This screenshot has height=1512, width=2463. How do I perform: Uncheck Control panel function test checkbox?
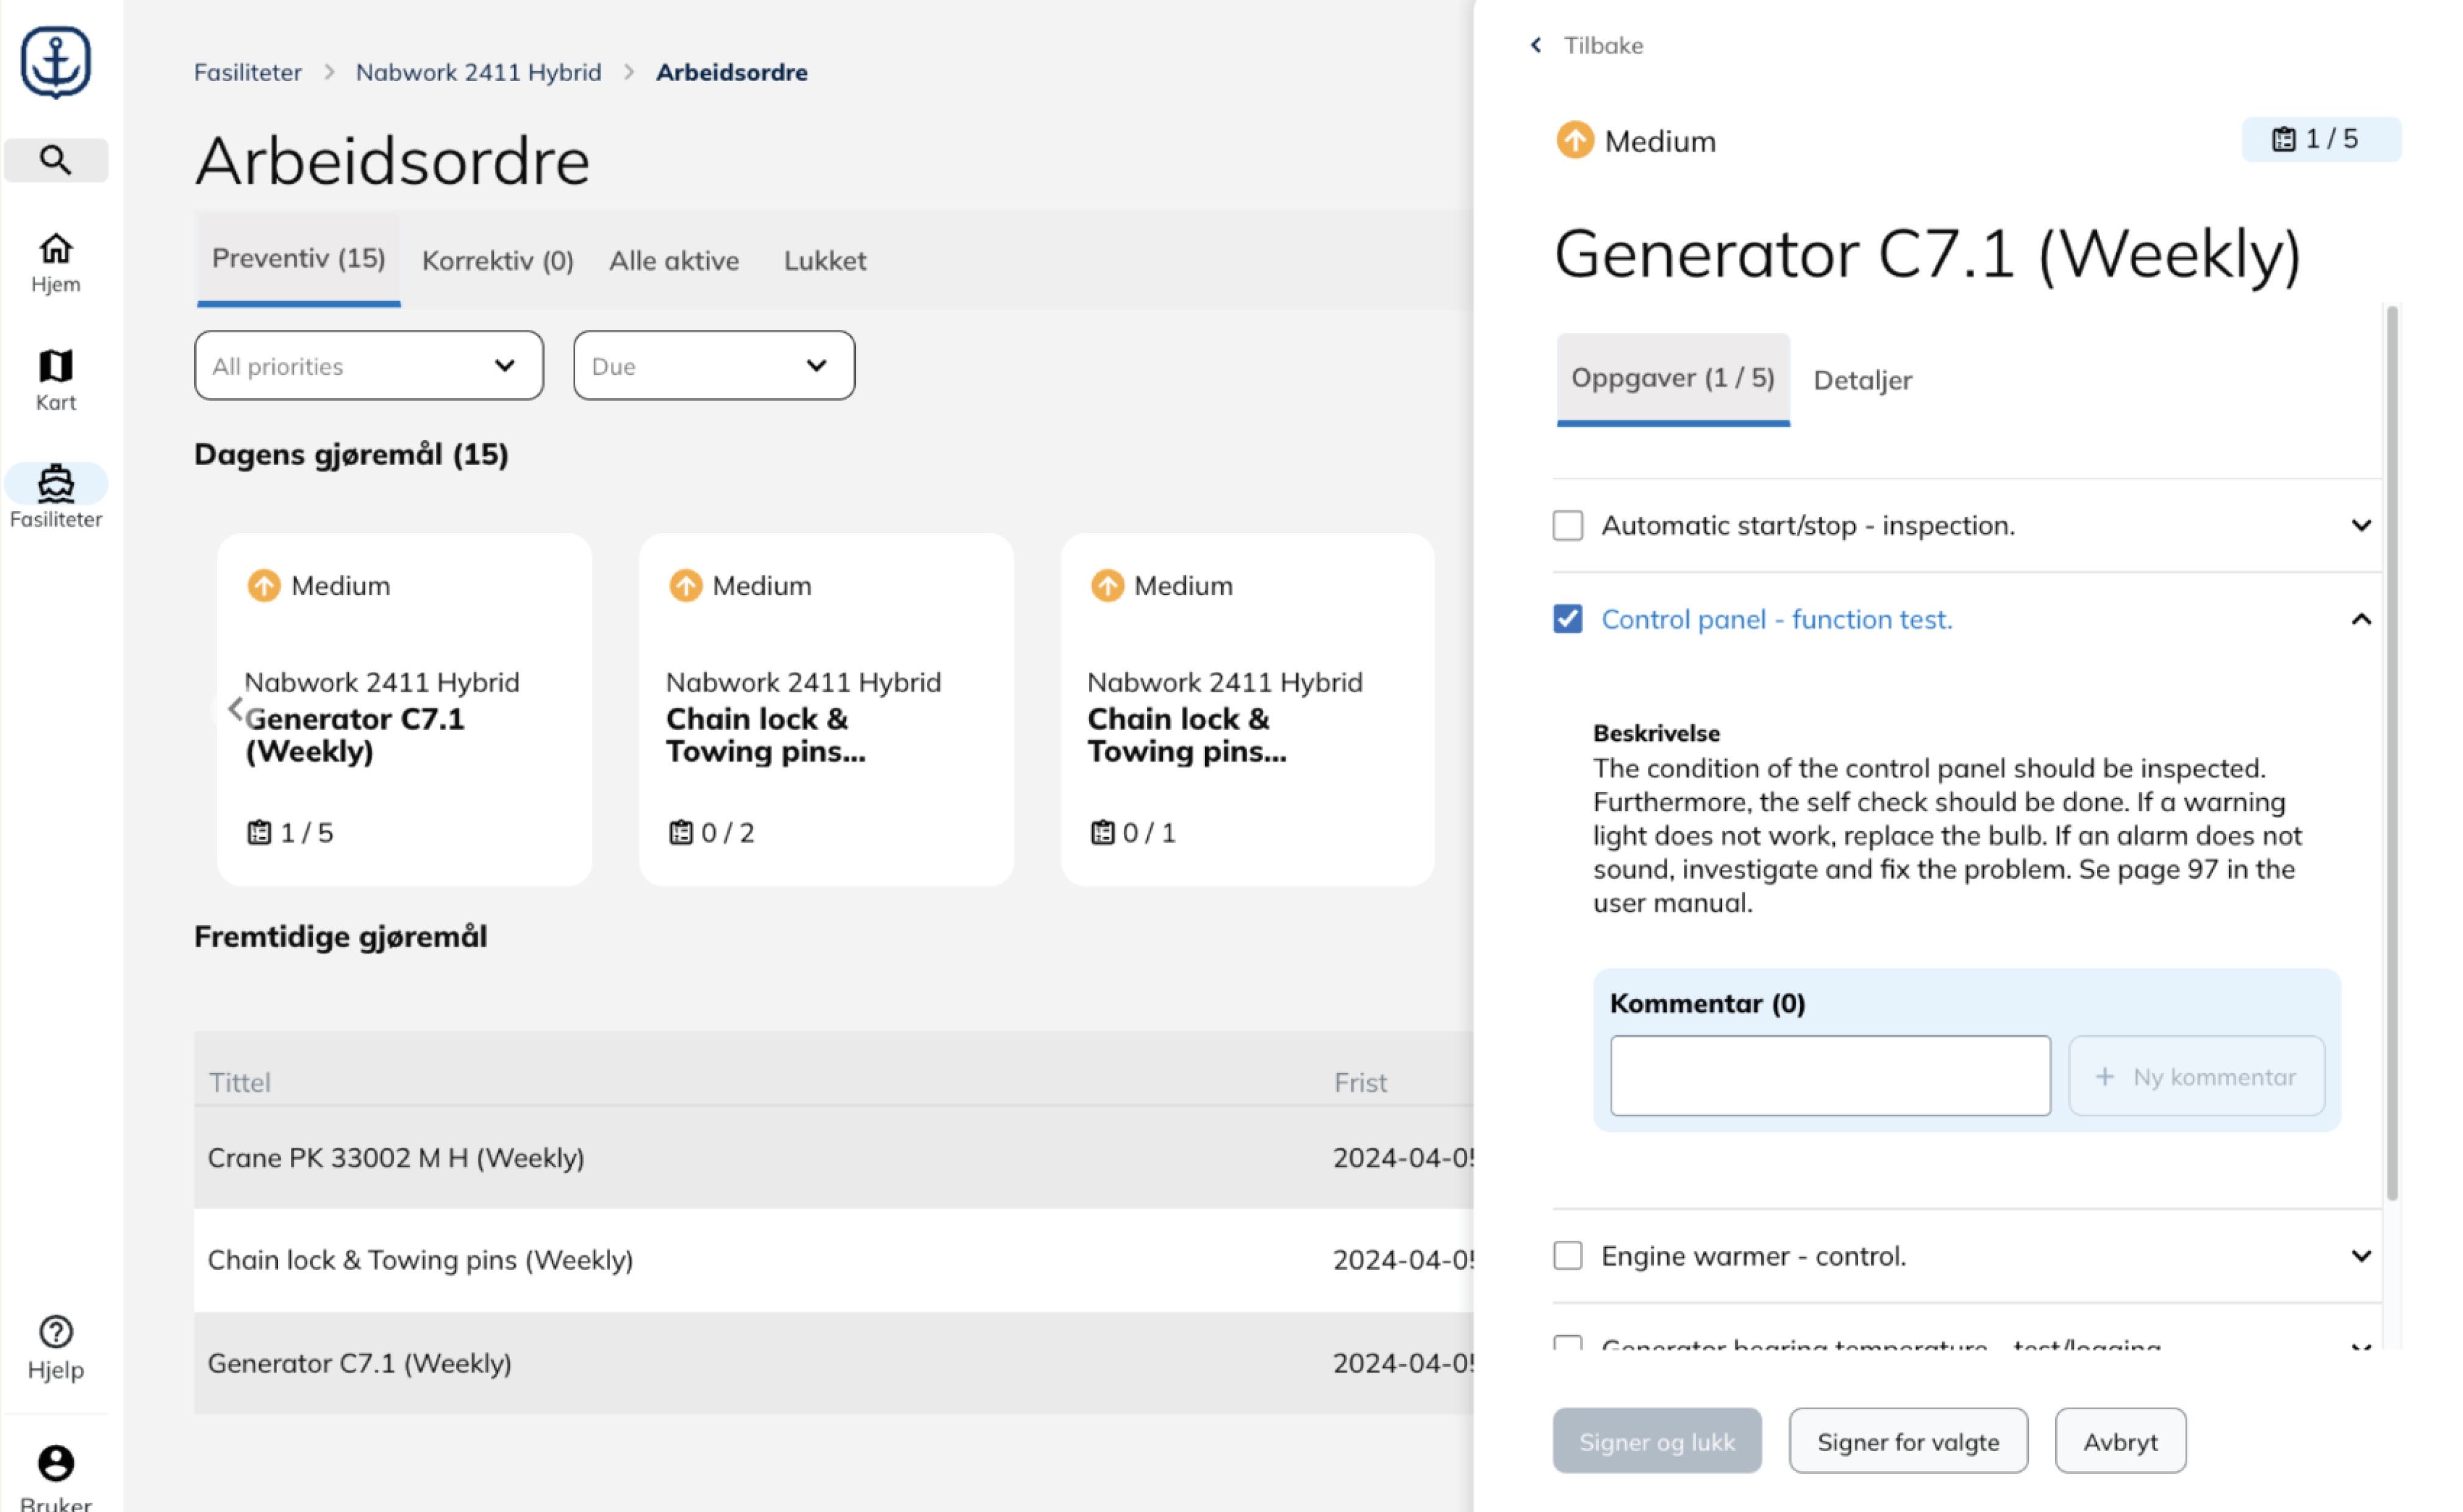1567,619
